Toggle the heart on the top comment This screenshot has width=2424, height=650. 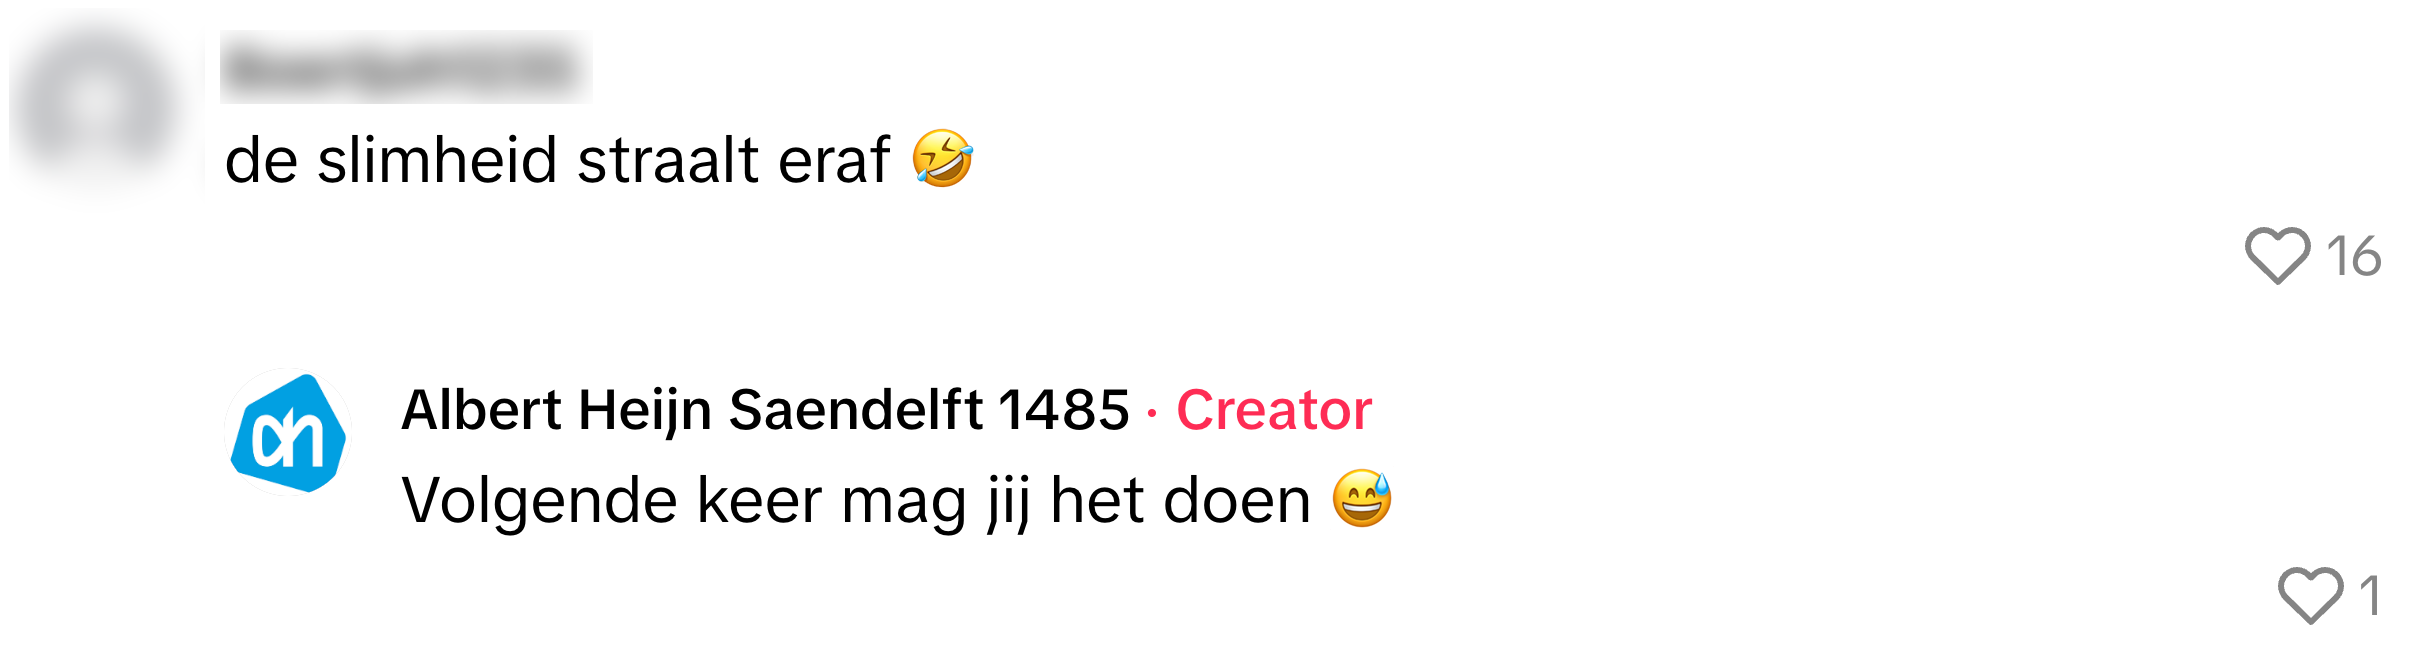click(2277, 256)
